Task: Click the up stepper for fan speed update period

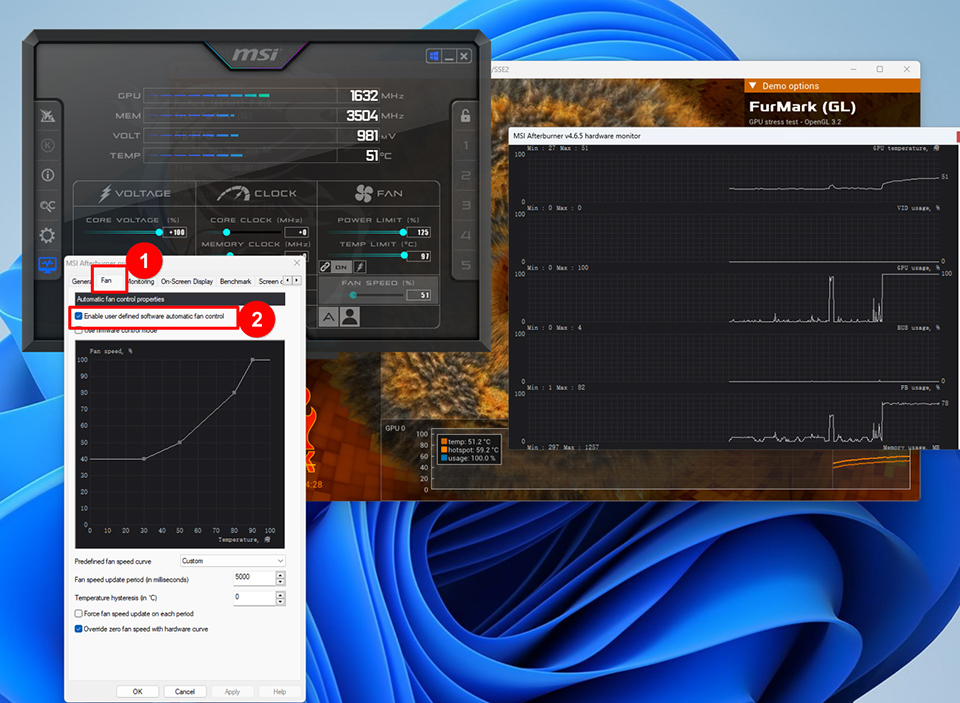Action: coord(281,573)
